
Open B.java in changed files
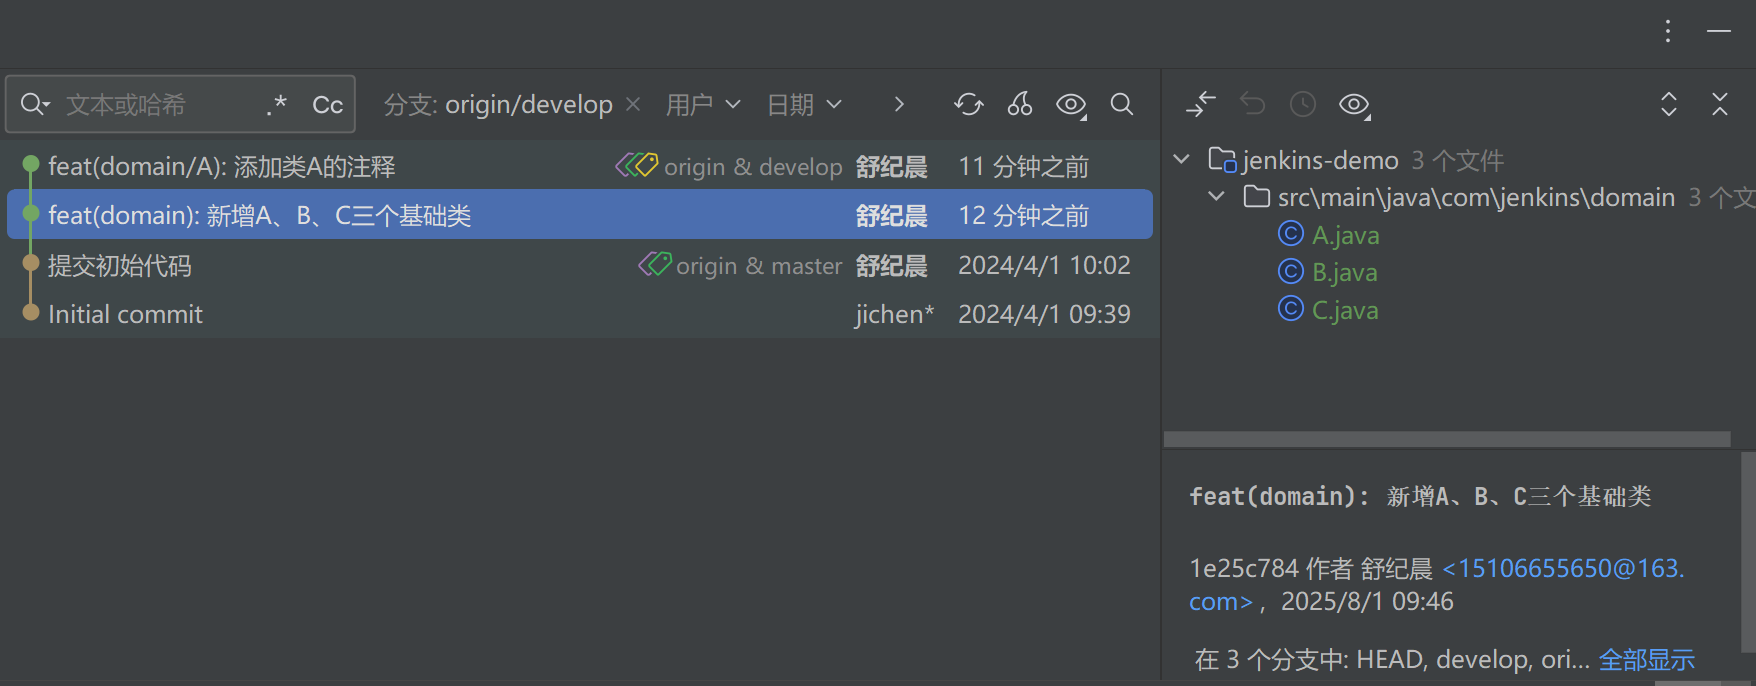1344,272
